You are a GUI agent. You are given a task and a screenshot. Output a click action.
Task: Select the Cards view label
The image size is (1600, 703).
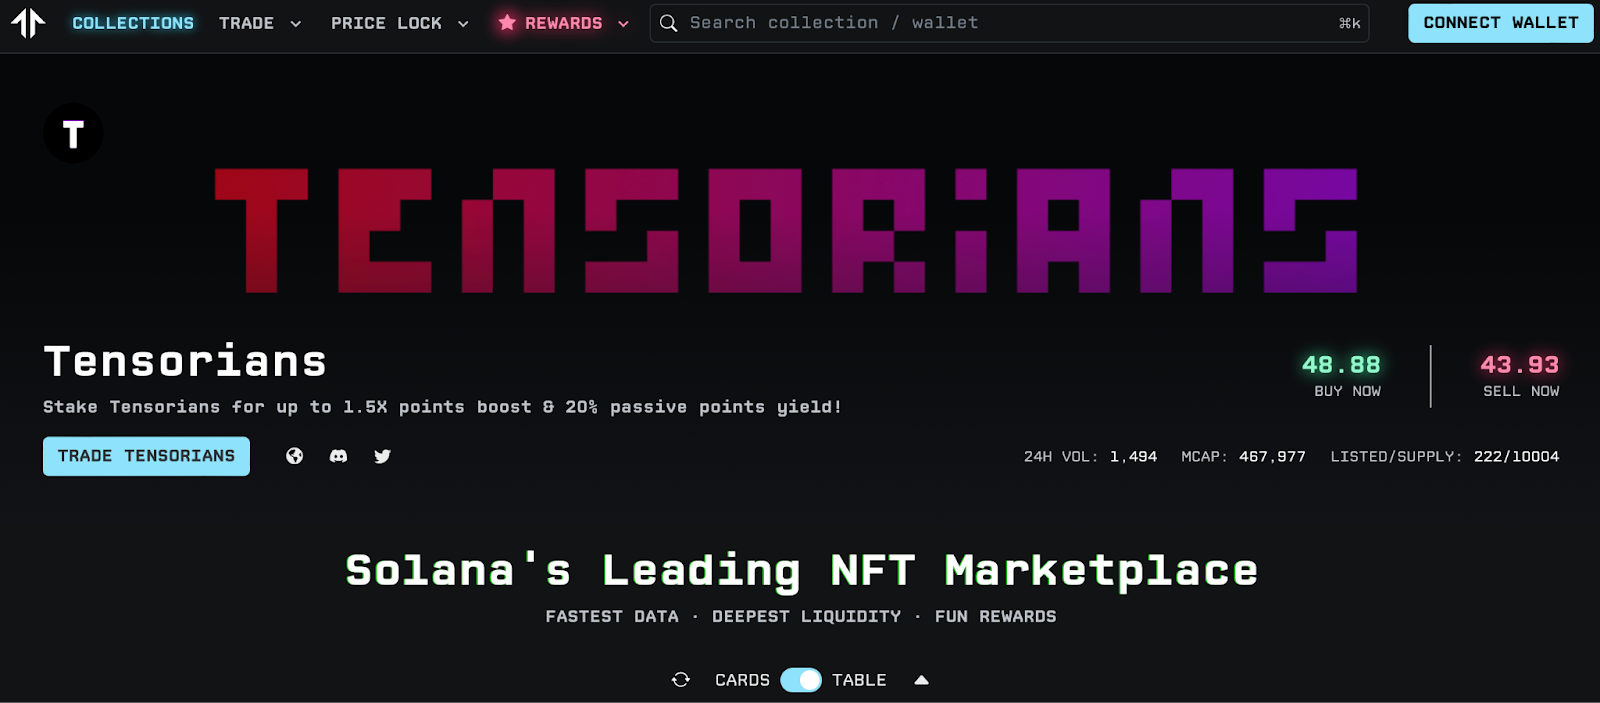tap(742, 680)
